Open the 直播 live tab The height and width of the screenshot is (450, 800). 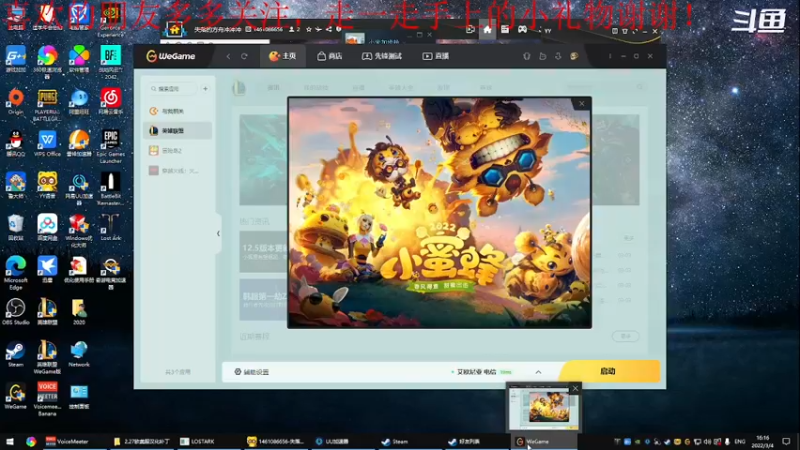point(436,56)
